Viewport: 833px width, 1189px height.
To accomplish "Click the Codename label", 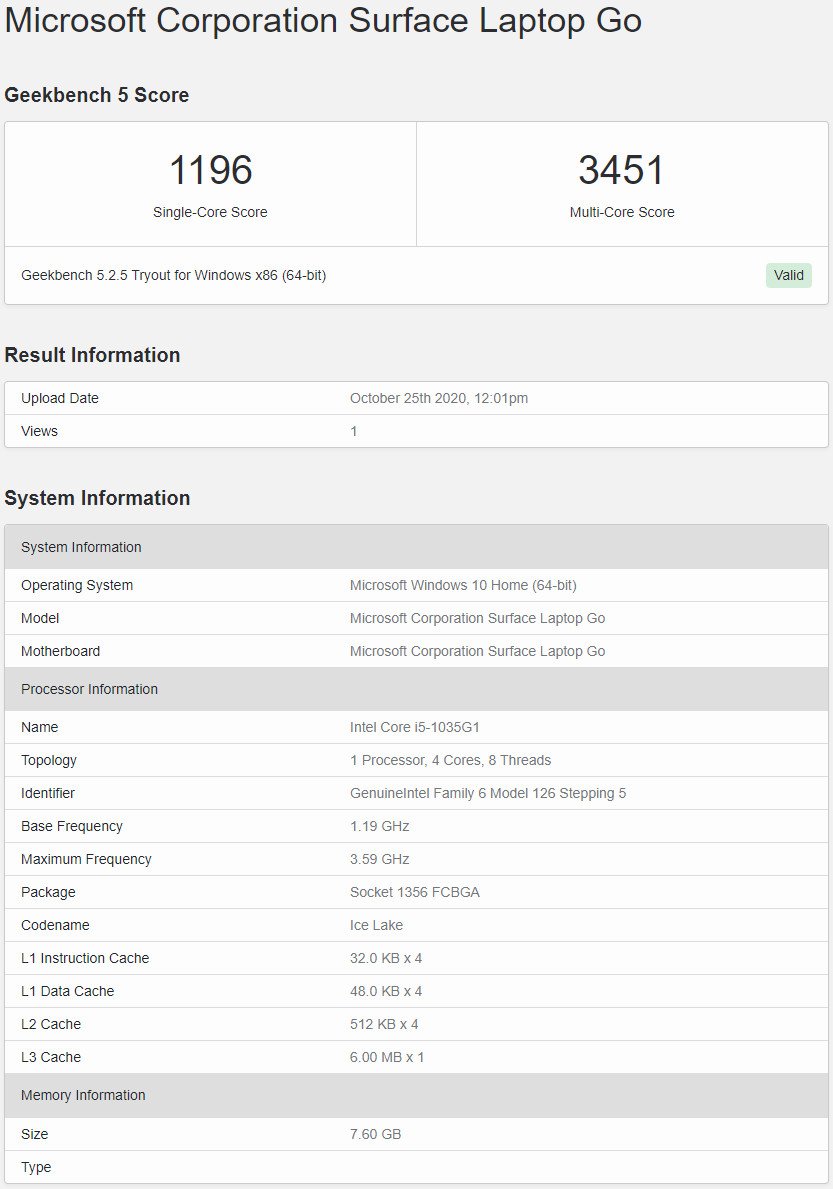I will tap(55, 925).
